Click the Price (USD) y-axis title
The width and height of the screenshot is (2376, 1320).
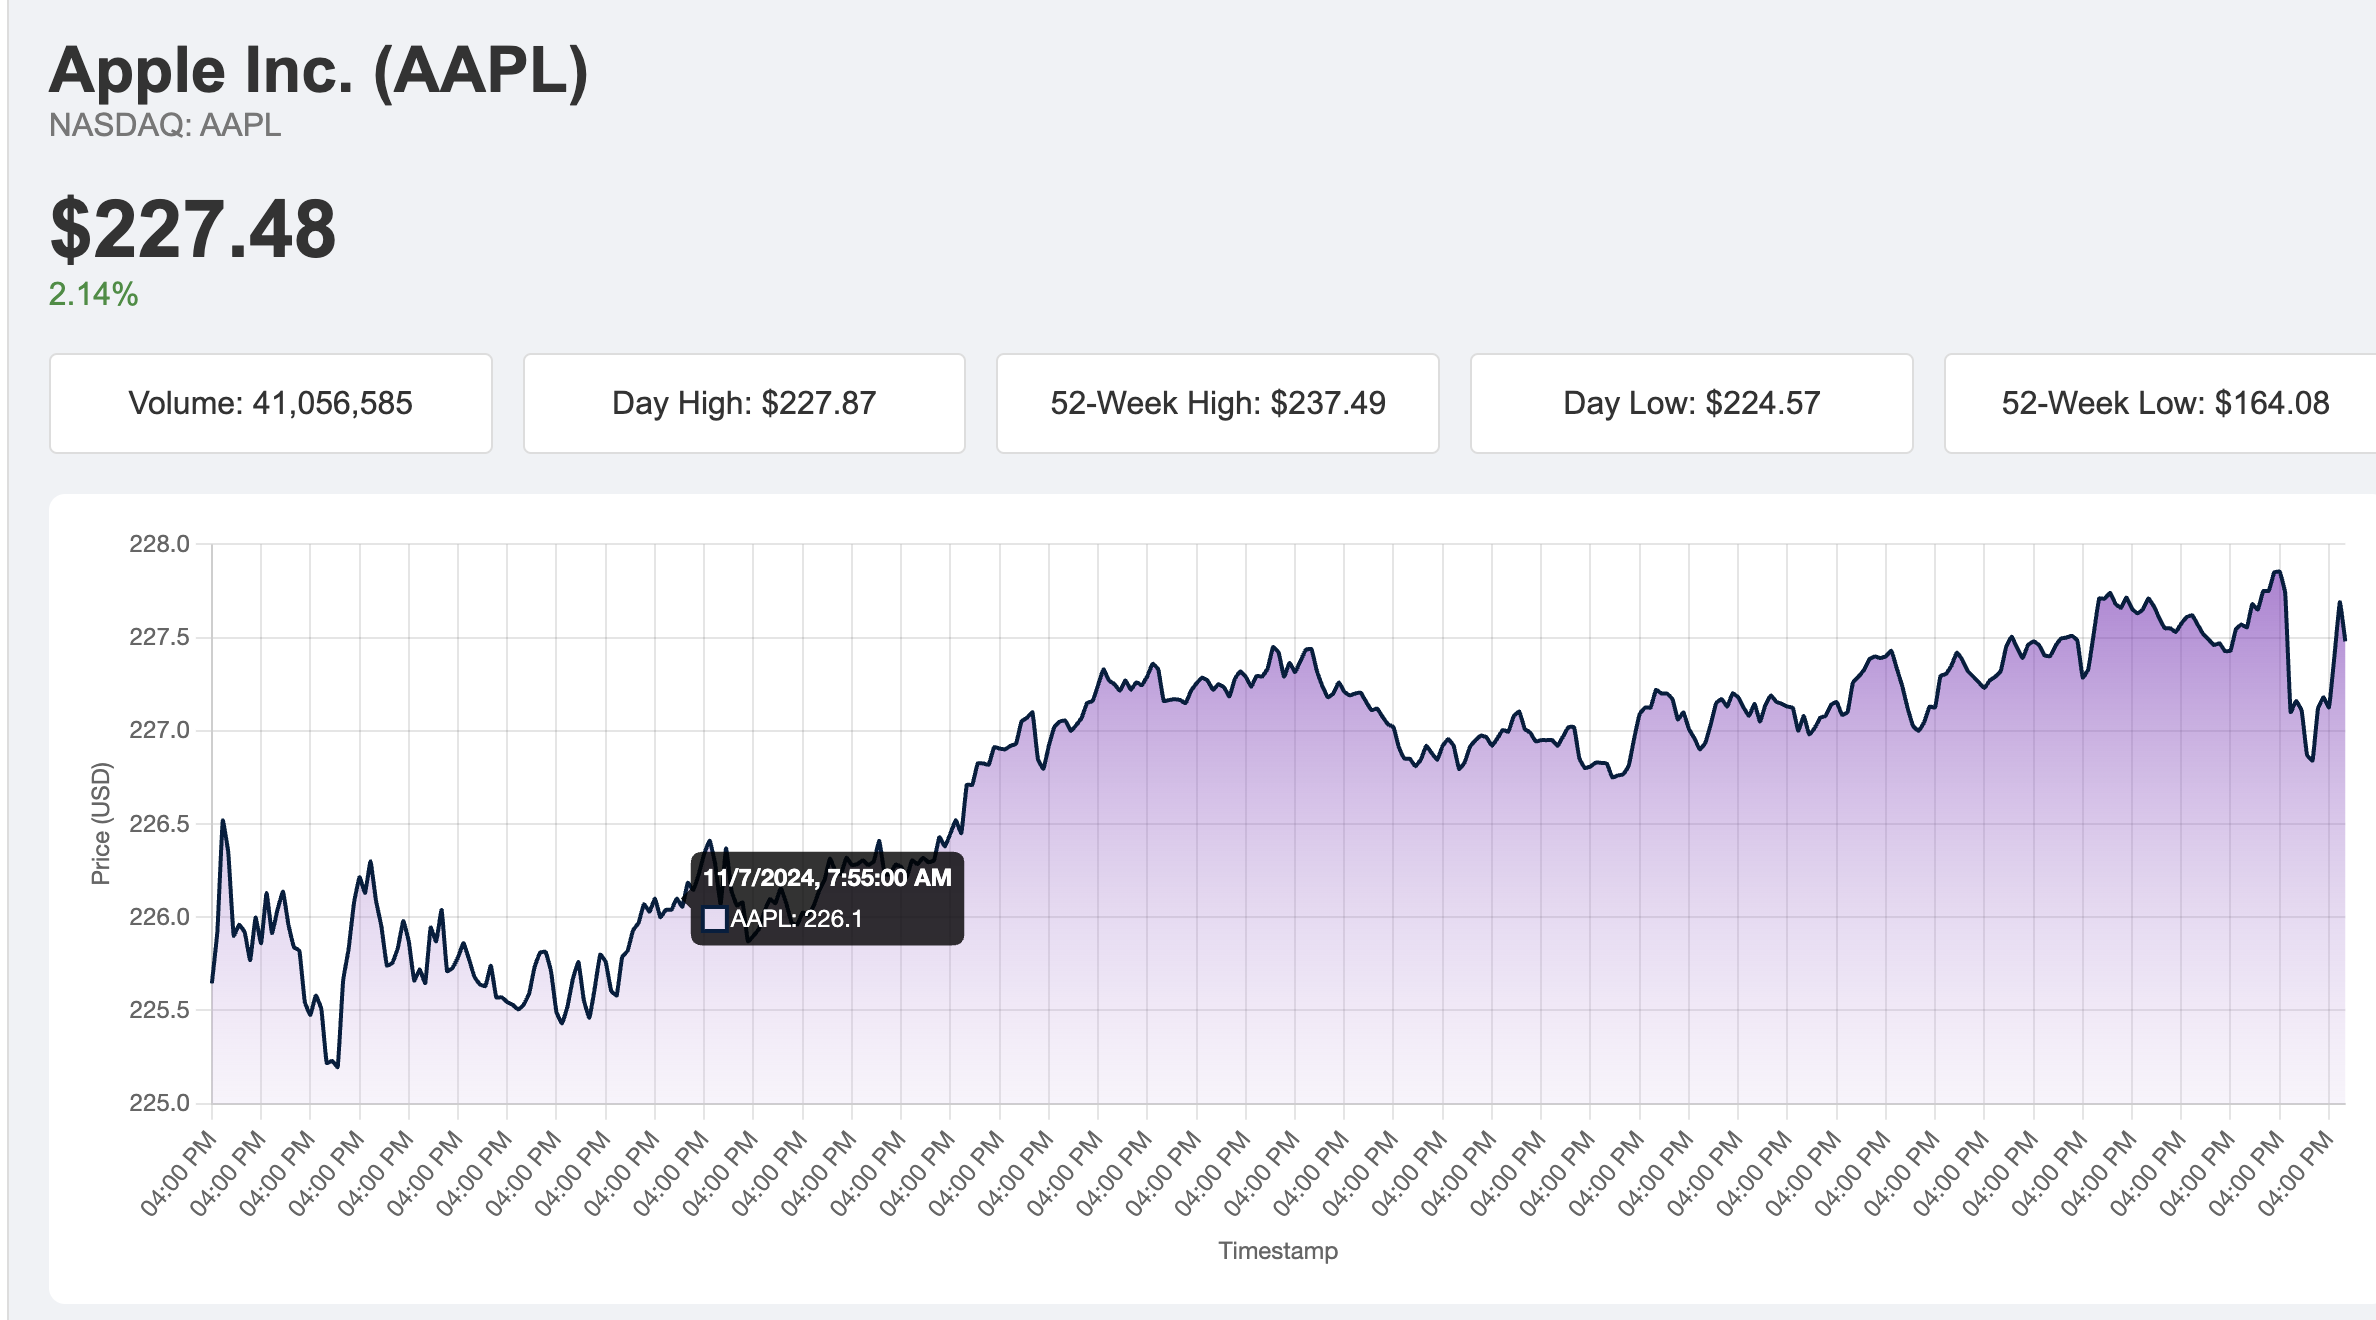coord(100,823)
